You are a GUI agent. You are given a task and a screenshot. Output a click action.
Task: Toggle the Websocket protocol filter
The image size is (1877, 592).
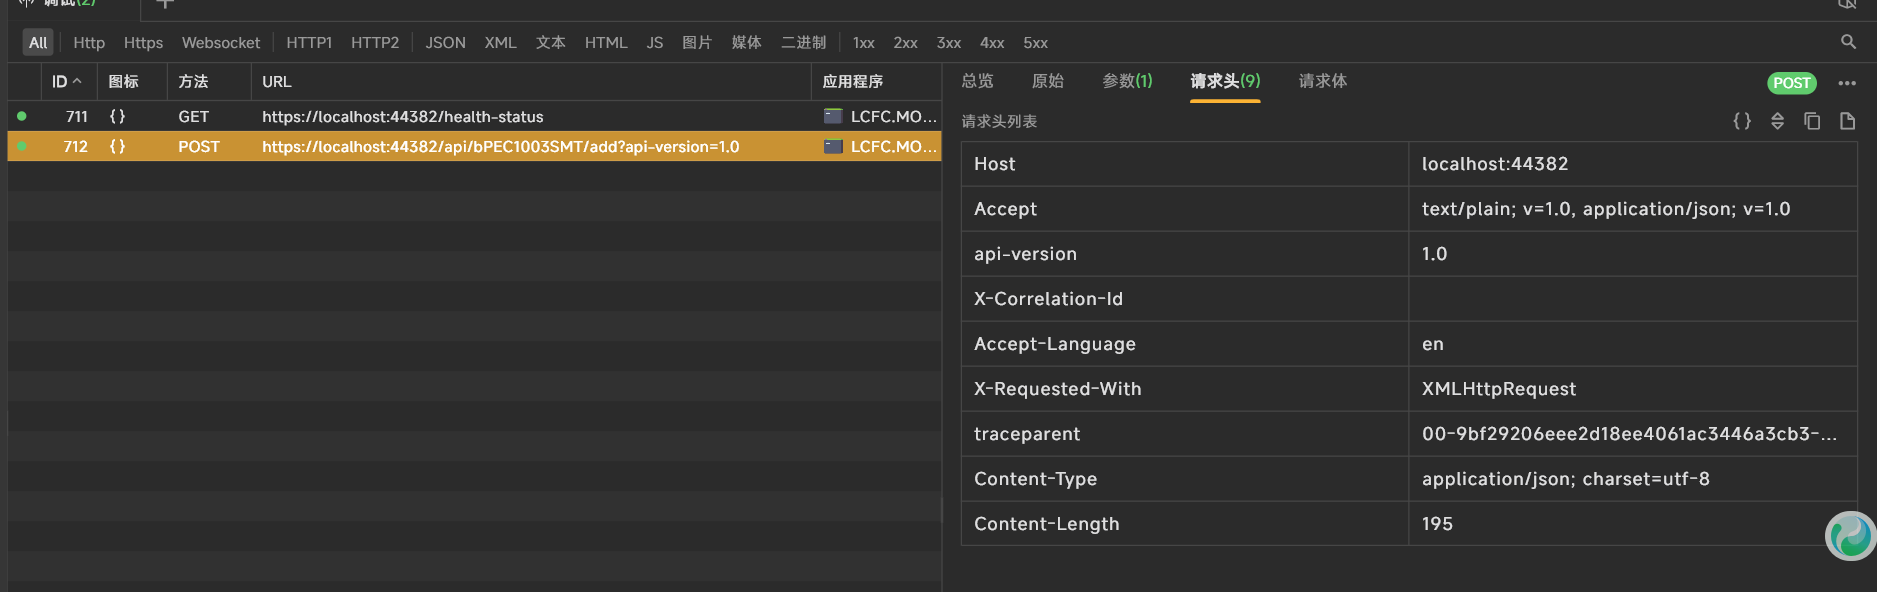point(220,43)
